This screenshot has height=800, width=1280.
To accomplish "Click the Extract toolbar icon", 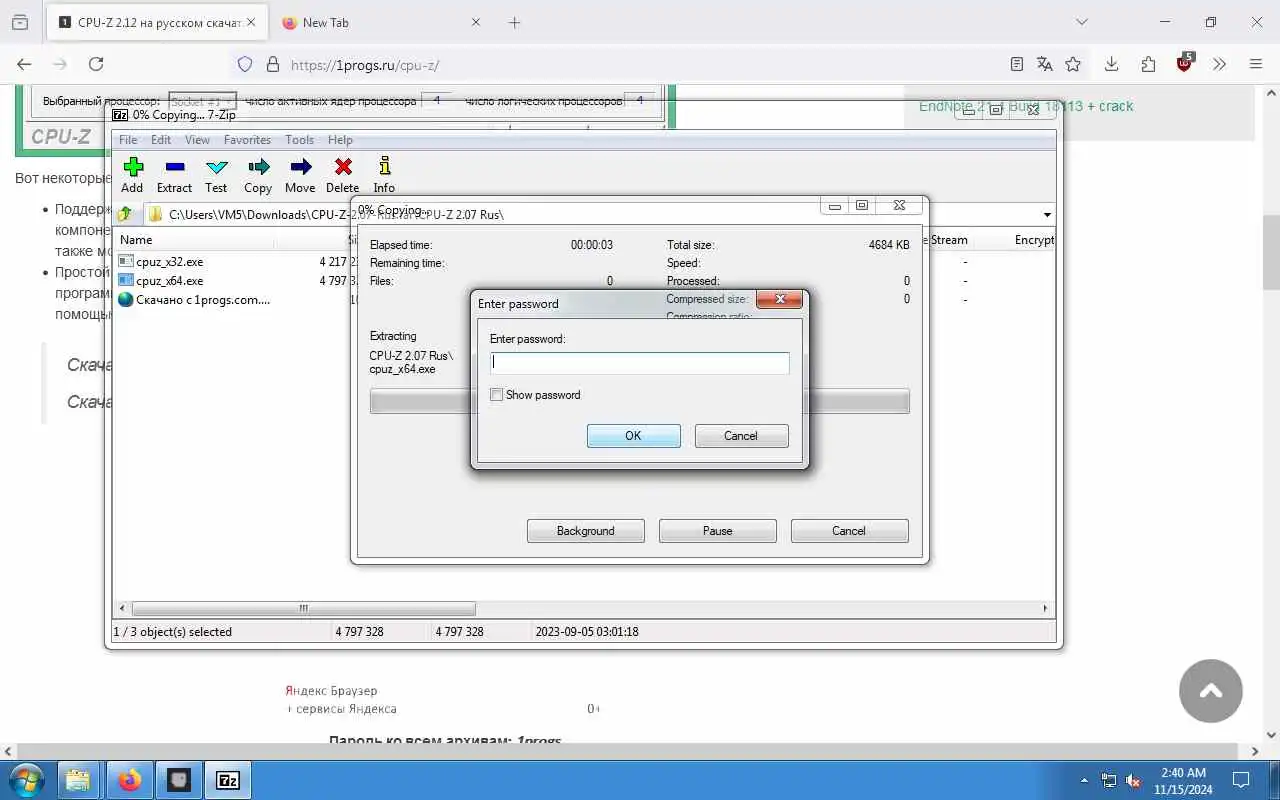I will 174,175.
